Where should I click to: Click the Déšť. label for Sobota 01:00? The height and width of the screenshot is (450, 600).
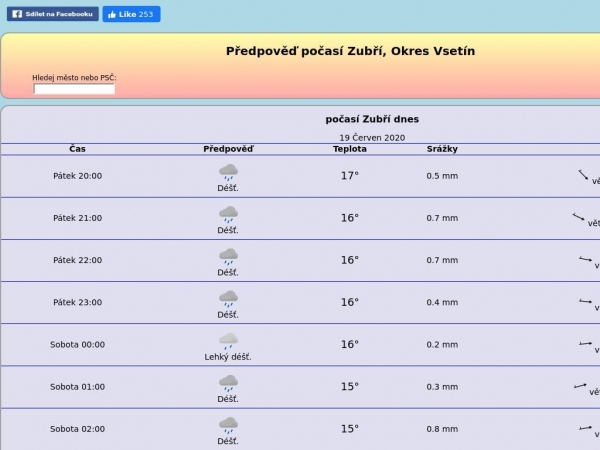[228, 399]
